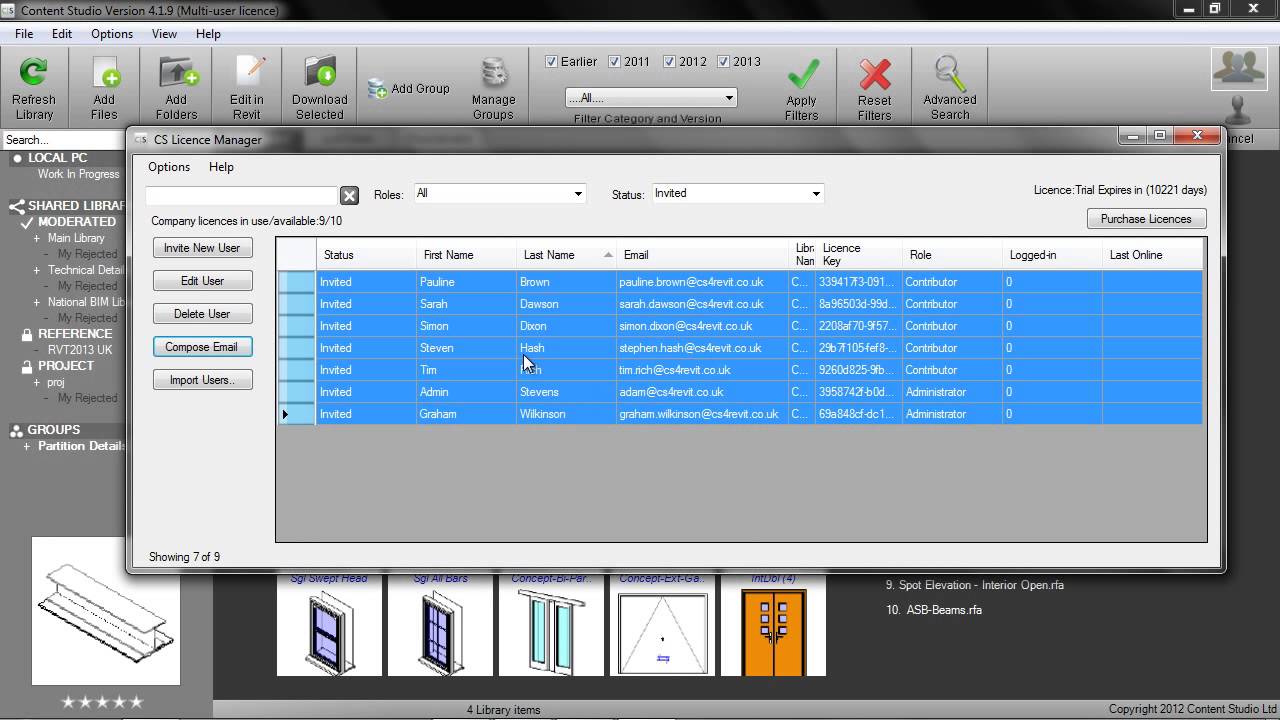Select the Concept-Bi-Par door thumbnail

552,632
